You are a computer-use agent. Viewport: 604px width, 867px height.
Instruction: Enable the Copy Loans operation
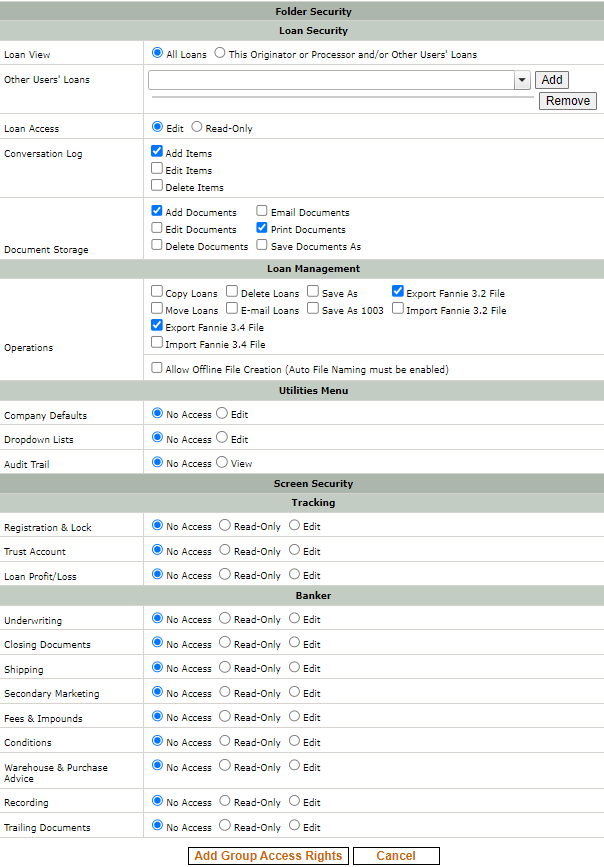156,292
